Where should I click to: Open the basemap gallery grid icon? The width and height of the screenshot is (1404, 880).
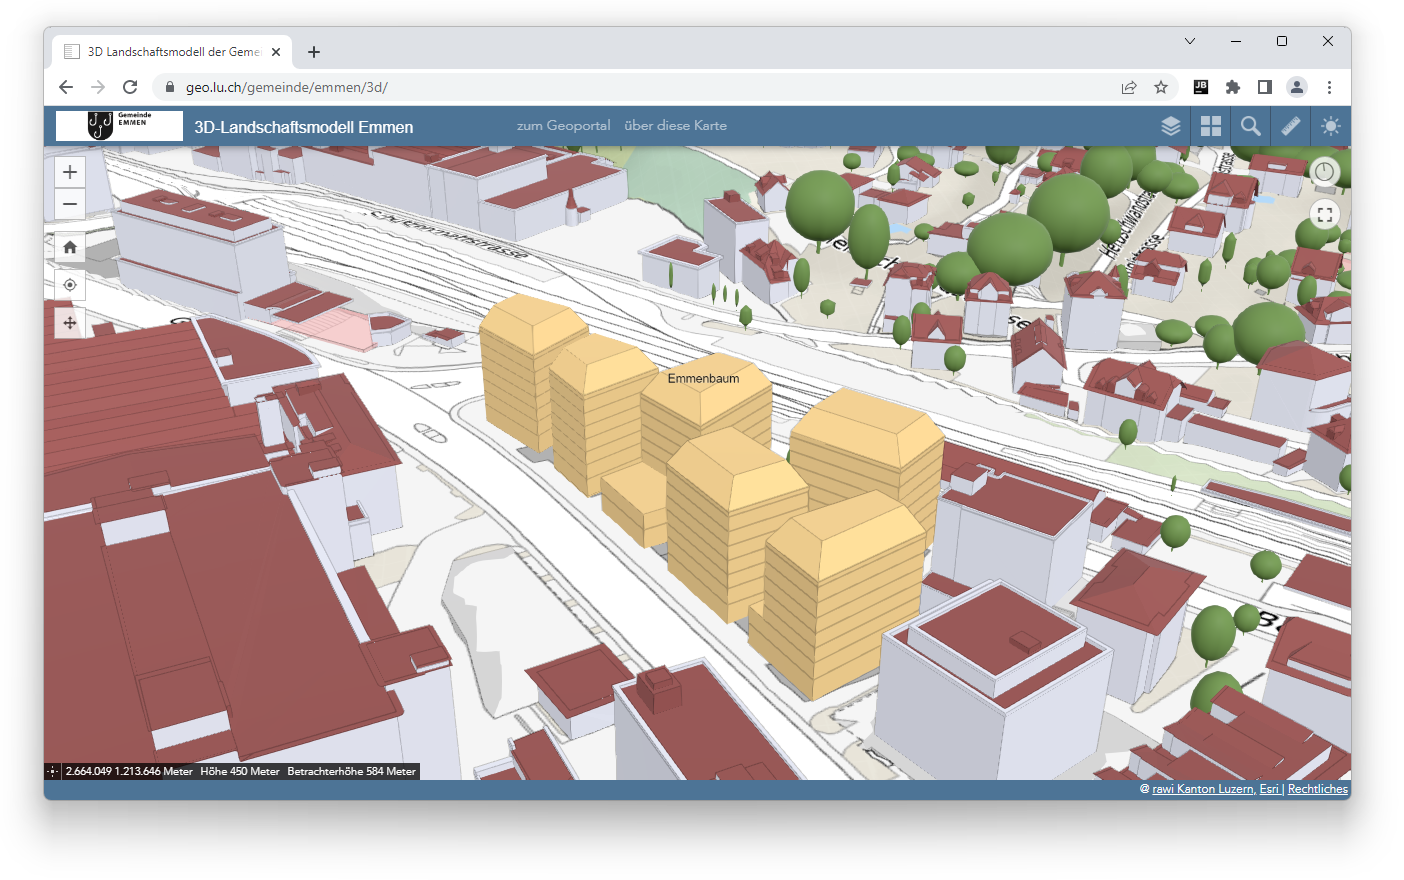coord(1210,126)
